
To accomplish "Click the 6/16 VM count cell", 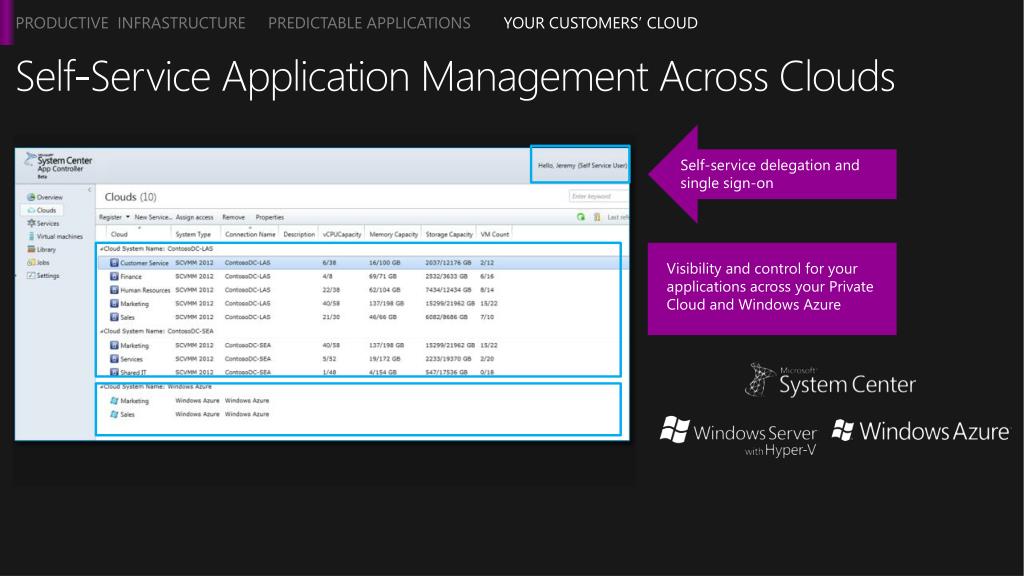I will [487, 277].
